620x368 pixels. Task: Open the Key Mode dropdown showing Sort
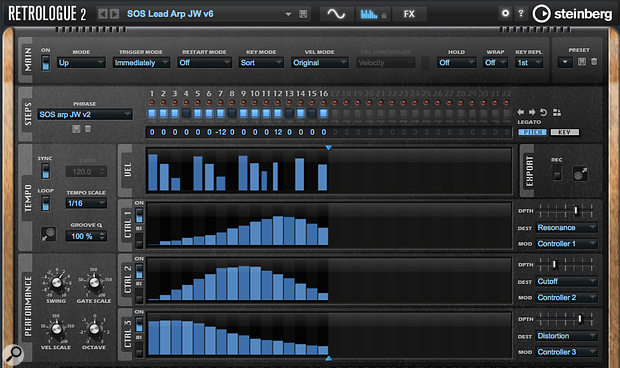click(261, 63)
